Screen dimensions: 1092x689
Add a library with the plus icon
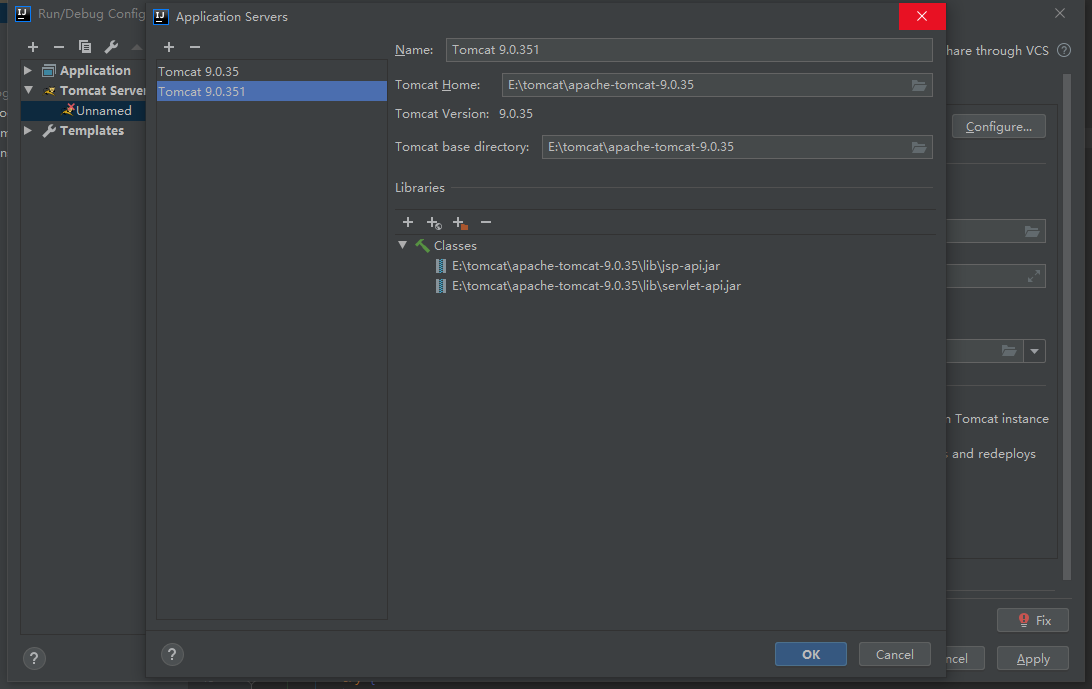[408, 222]
